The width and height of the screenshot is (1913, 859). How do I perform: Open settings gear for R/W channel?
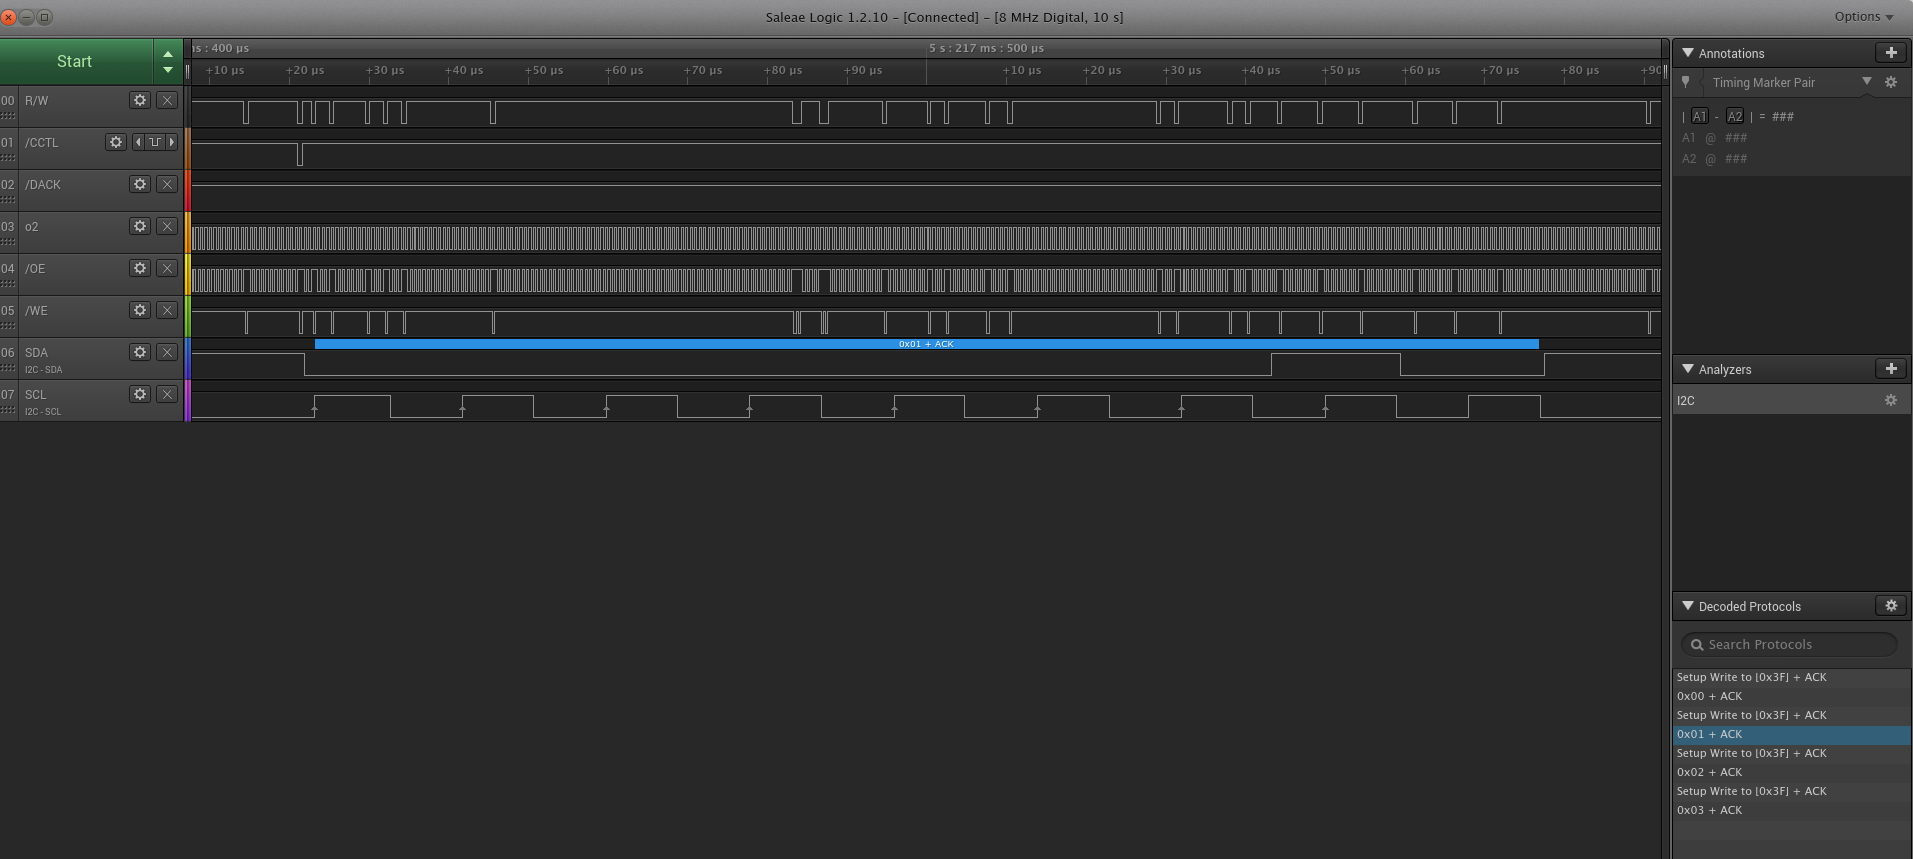point(140,100)
